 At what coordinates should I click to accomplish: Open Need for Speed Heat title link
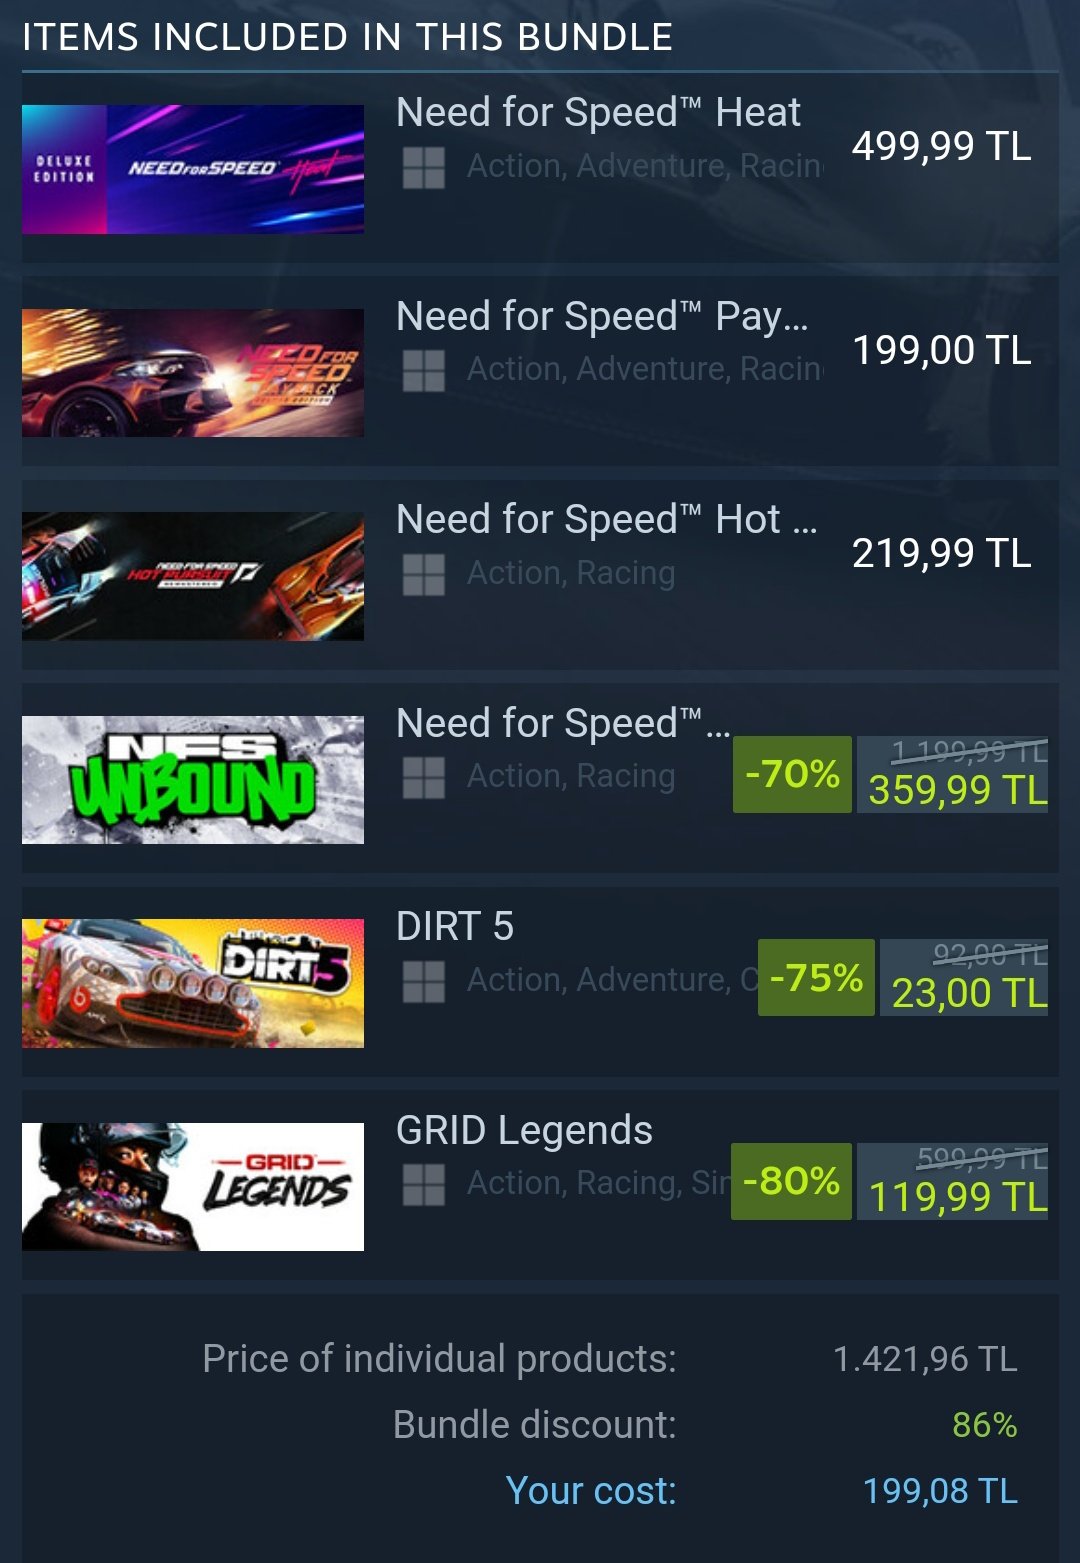tap(598, 112)
